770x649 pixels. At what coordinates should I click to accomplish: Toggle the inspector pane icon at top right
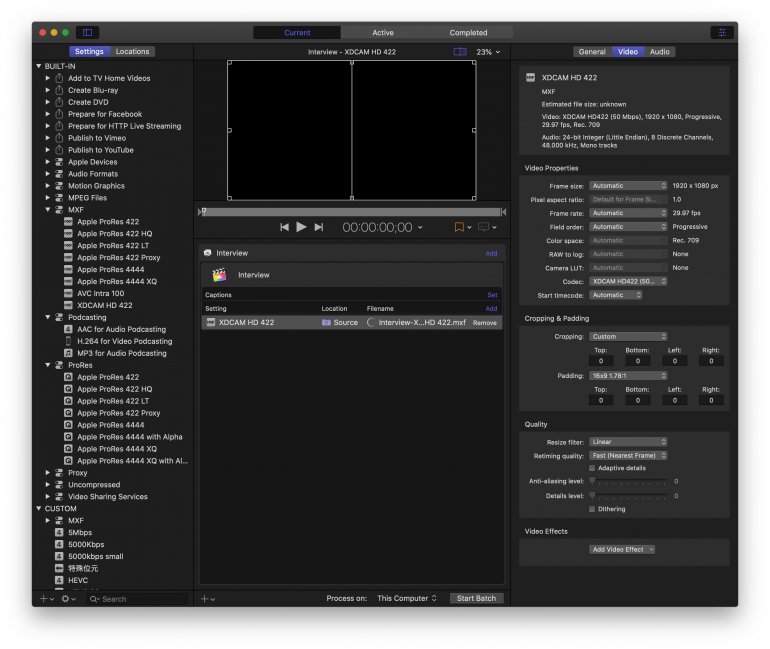point(721,33)
